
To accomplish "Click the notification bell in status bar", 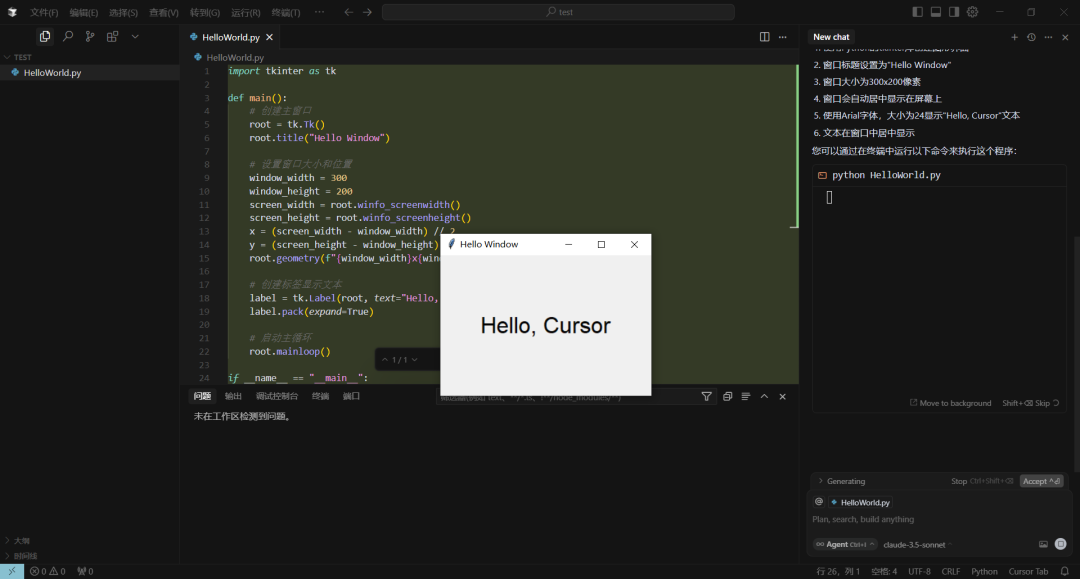I will [1065, 572].
